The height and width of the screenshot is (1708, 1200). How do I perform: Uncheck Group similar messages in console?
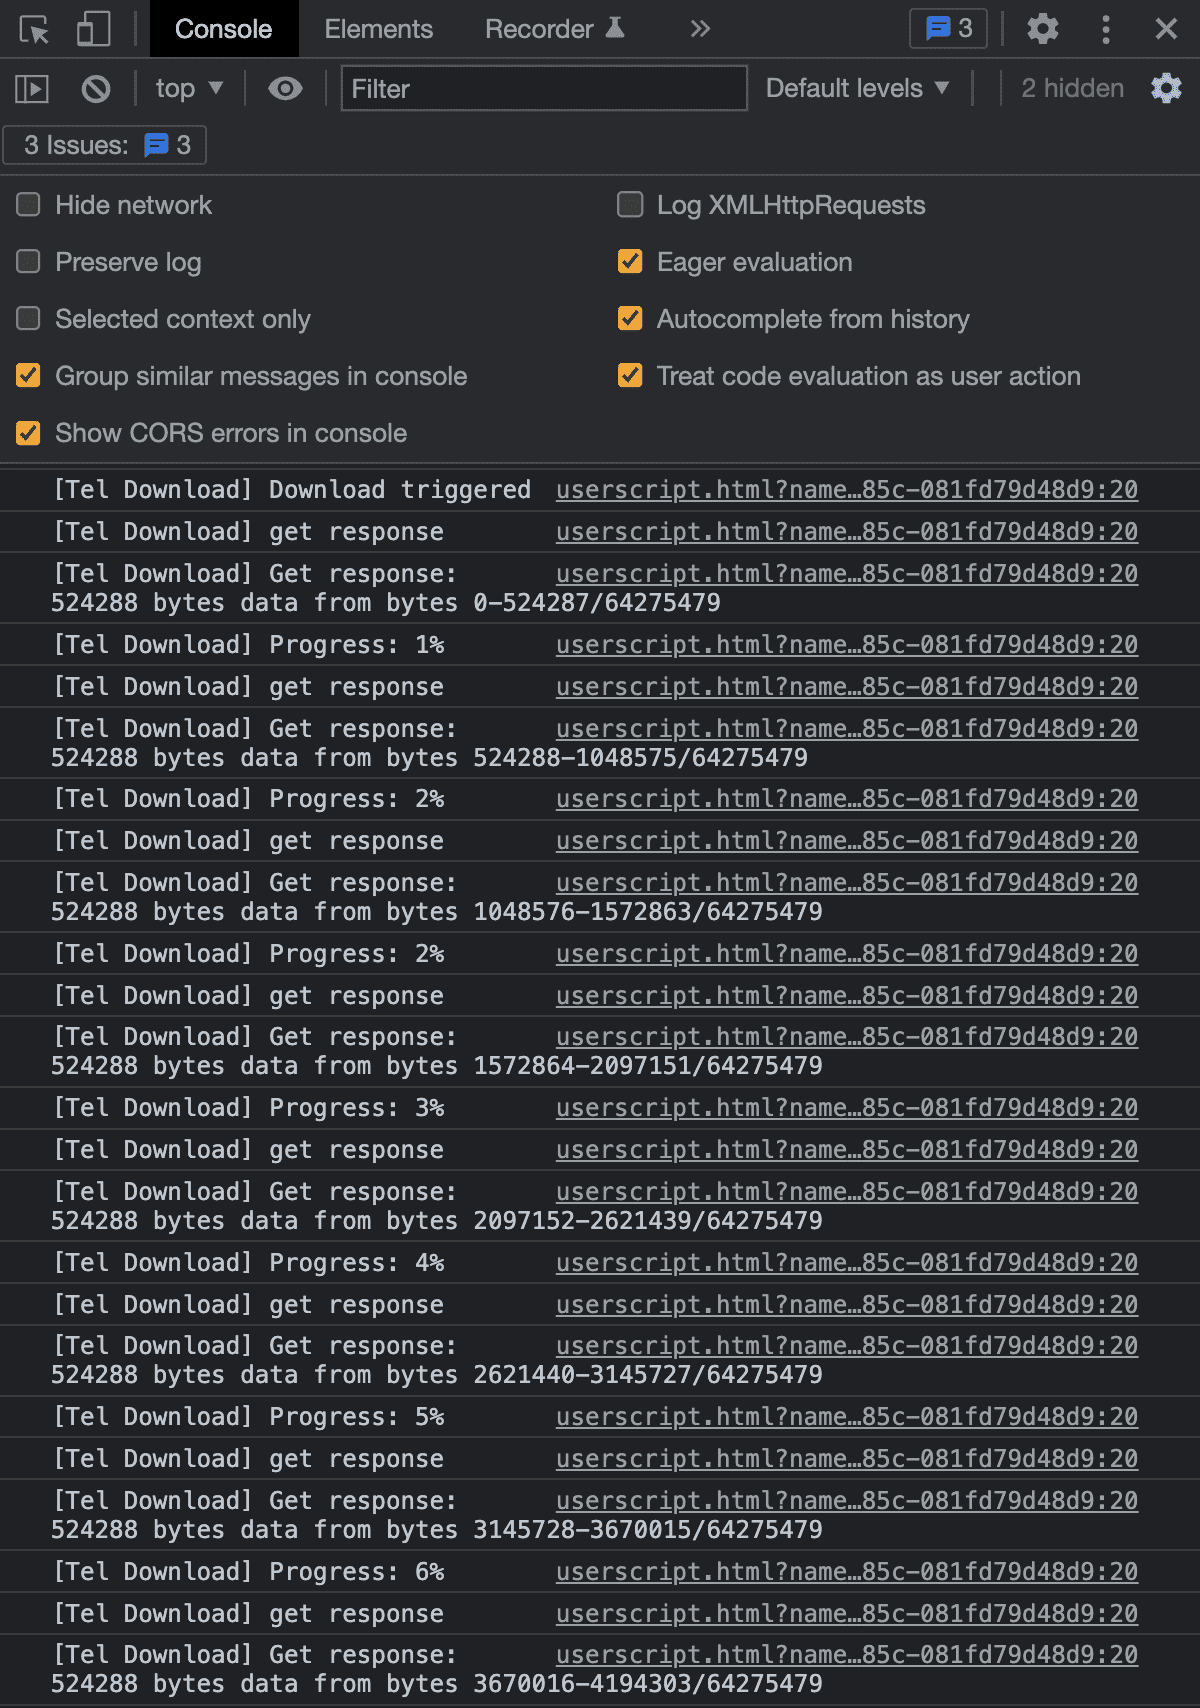tap(27, 376)
